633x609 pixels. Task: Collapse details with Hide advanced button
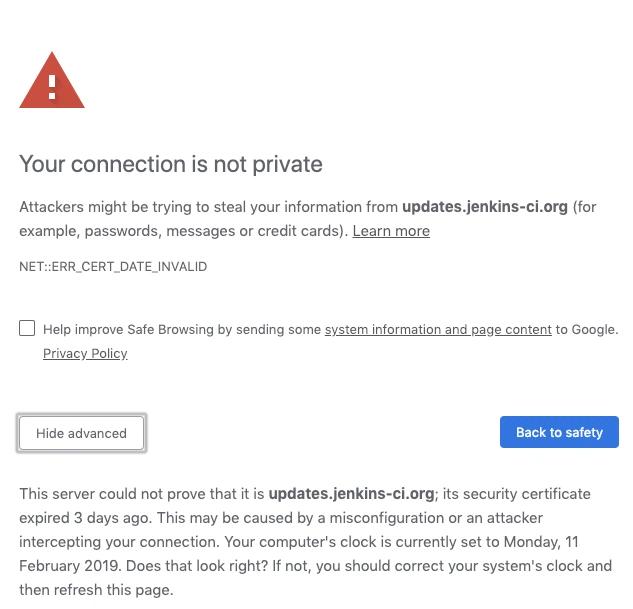click(x=81, y=433)
